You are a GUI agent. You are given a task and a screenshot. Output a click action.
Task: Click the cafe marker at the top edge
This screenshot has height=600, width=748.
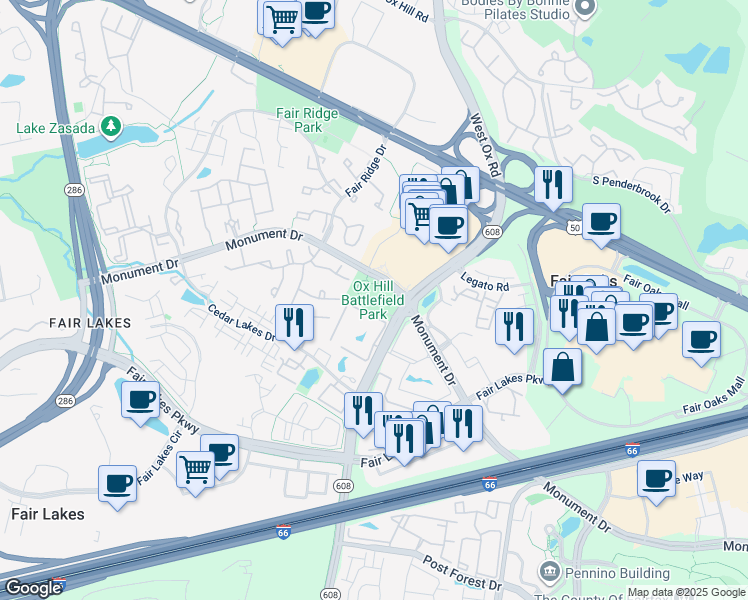[316, 13]
